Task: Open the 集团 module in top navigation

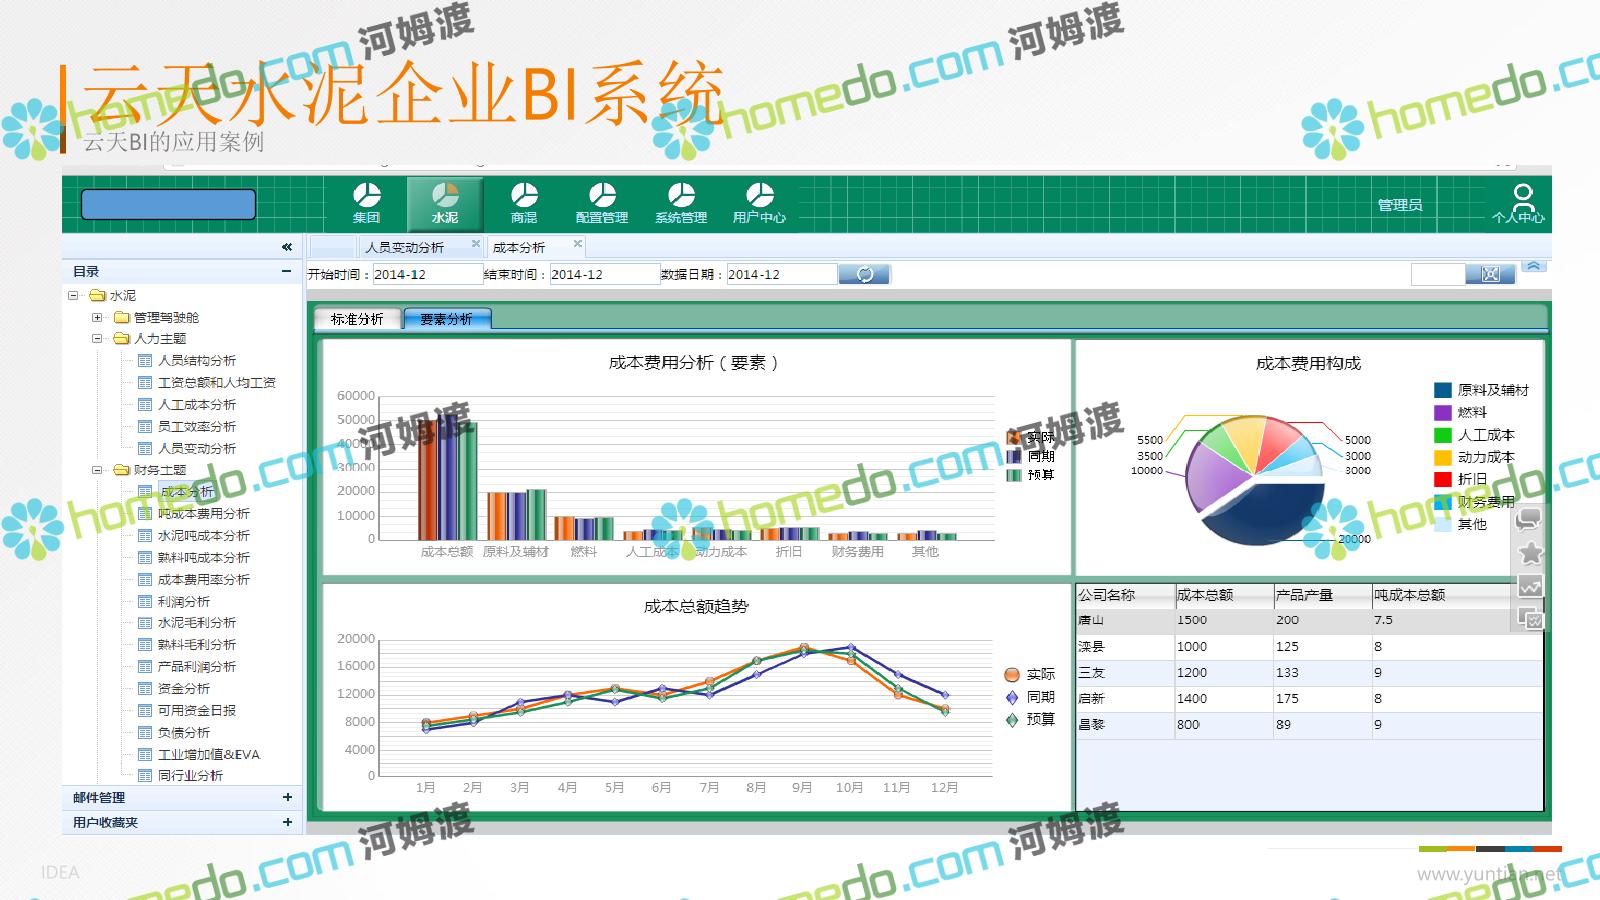Action: (x=366, y=202)
